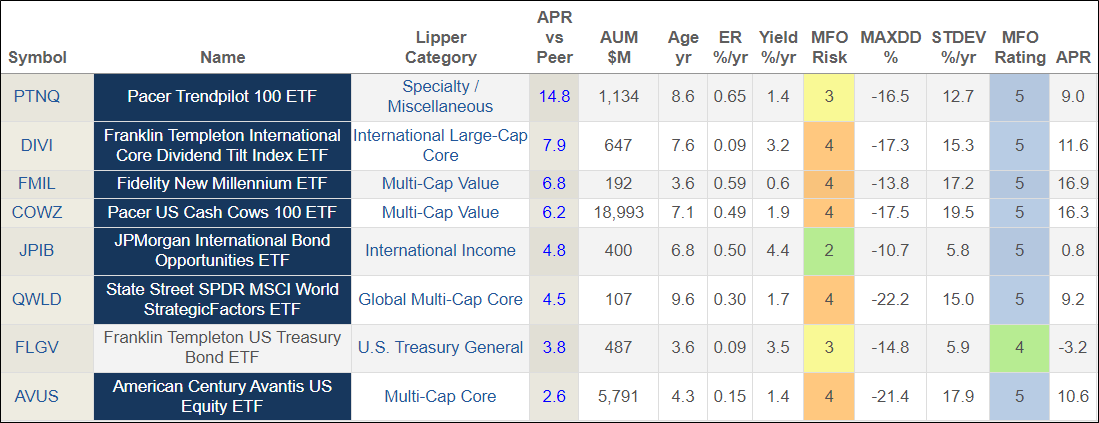Open the PTNQ symbol link

point(37,97)
